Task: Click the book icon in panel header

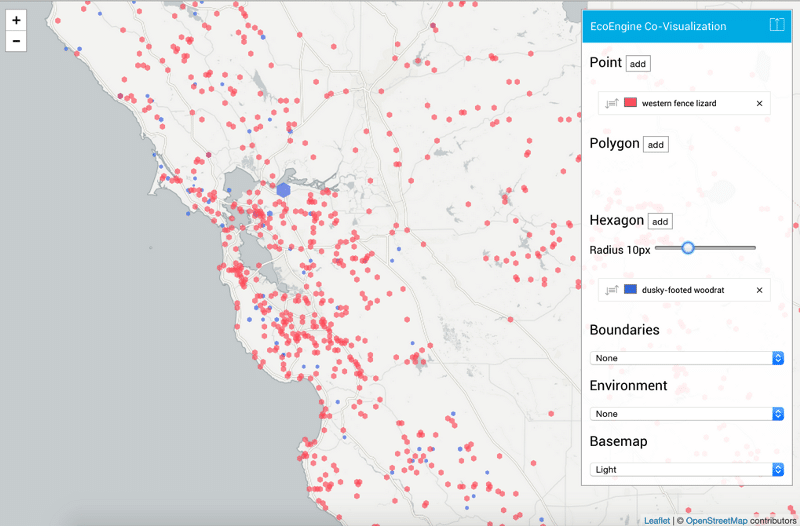Action: [x=777, y=25]
